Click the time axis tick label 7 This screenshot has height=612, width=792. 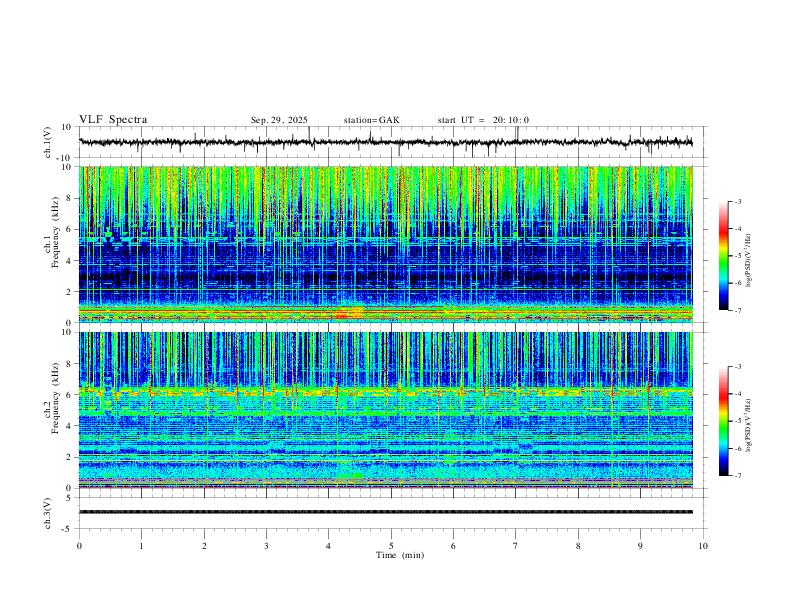[516, 546]
